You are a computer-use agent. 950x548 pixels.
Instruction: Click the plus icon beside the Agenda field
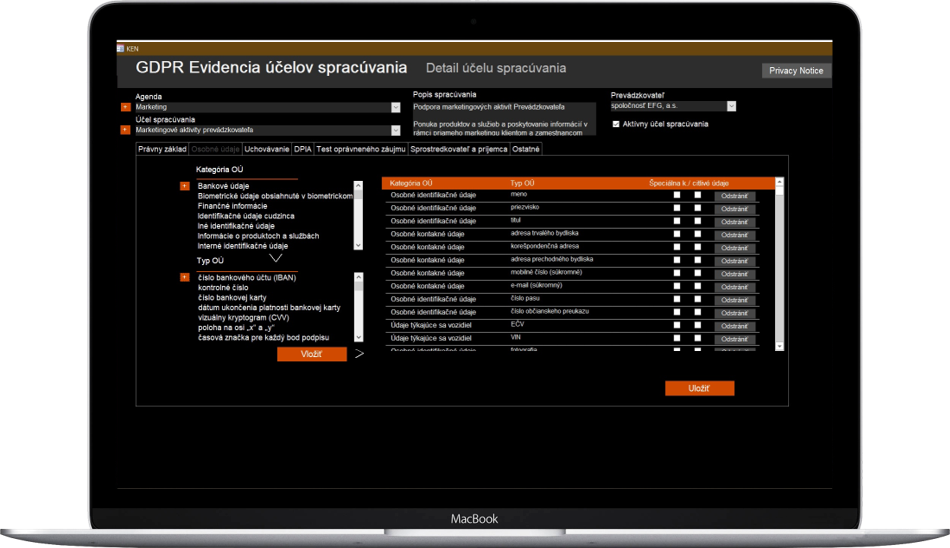[125, 107]
